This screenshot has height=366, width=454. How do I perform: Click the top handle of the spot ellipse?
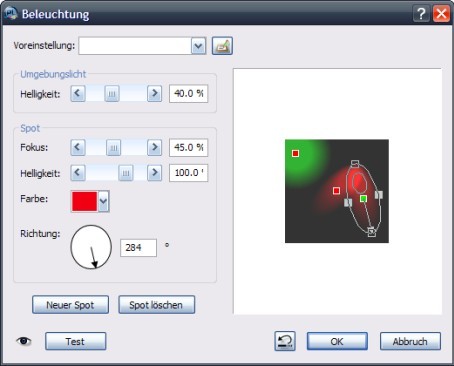355,164
